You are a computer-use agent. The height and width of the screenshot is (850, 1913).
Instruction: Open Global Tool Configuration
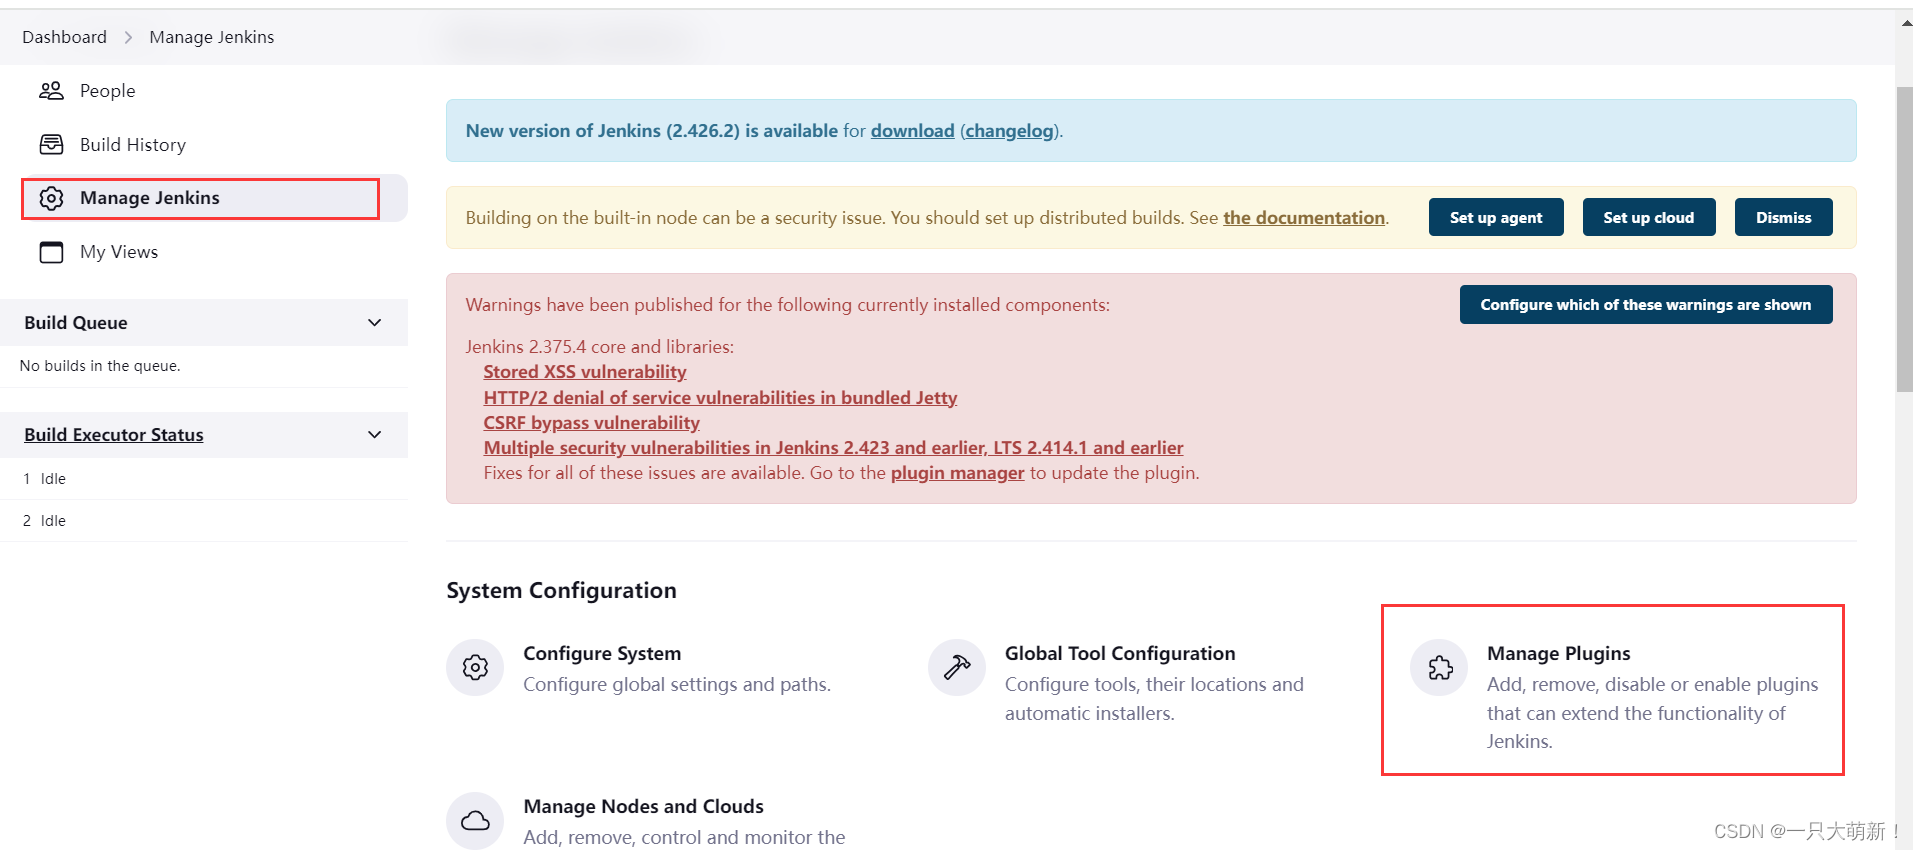coord(1120,653)
